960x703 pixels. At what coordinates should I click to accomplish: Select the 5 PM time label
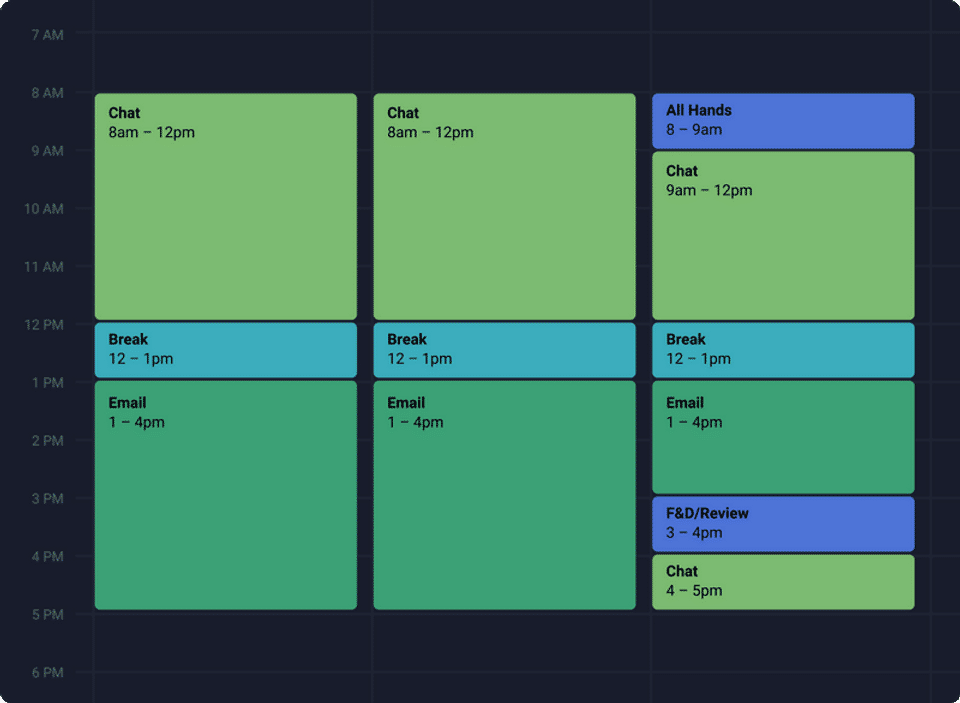[x=47, y=614]
